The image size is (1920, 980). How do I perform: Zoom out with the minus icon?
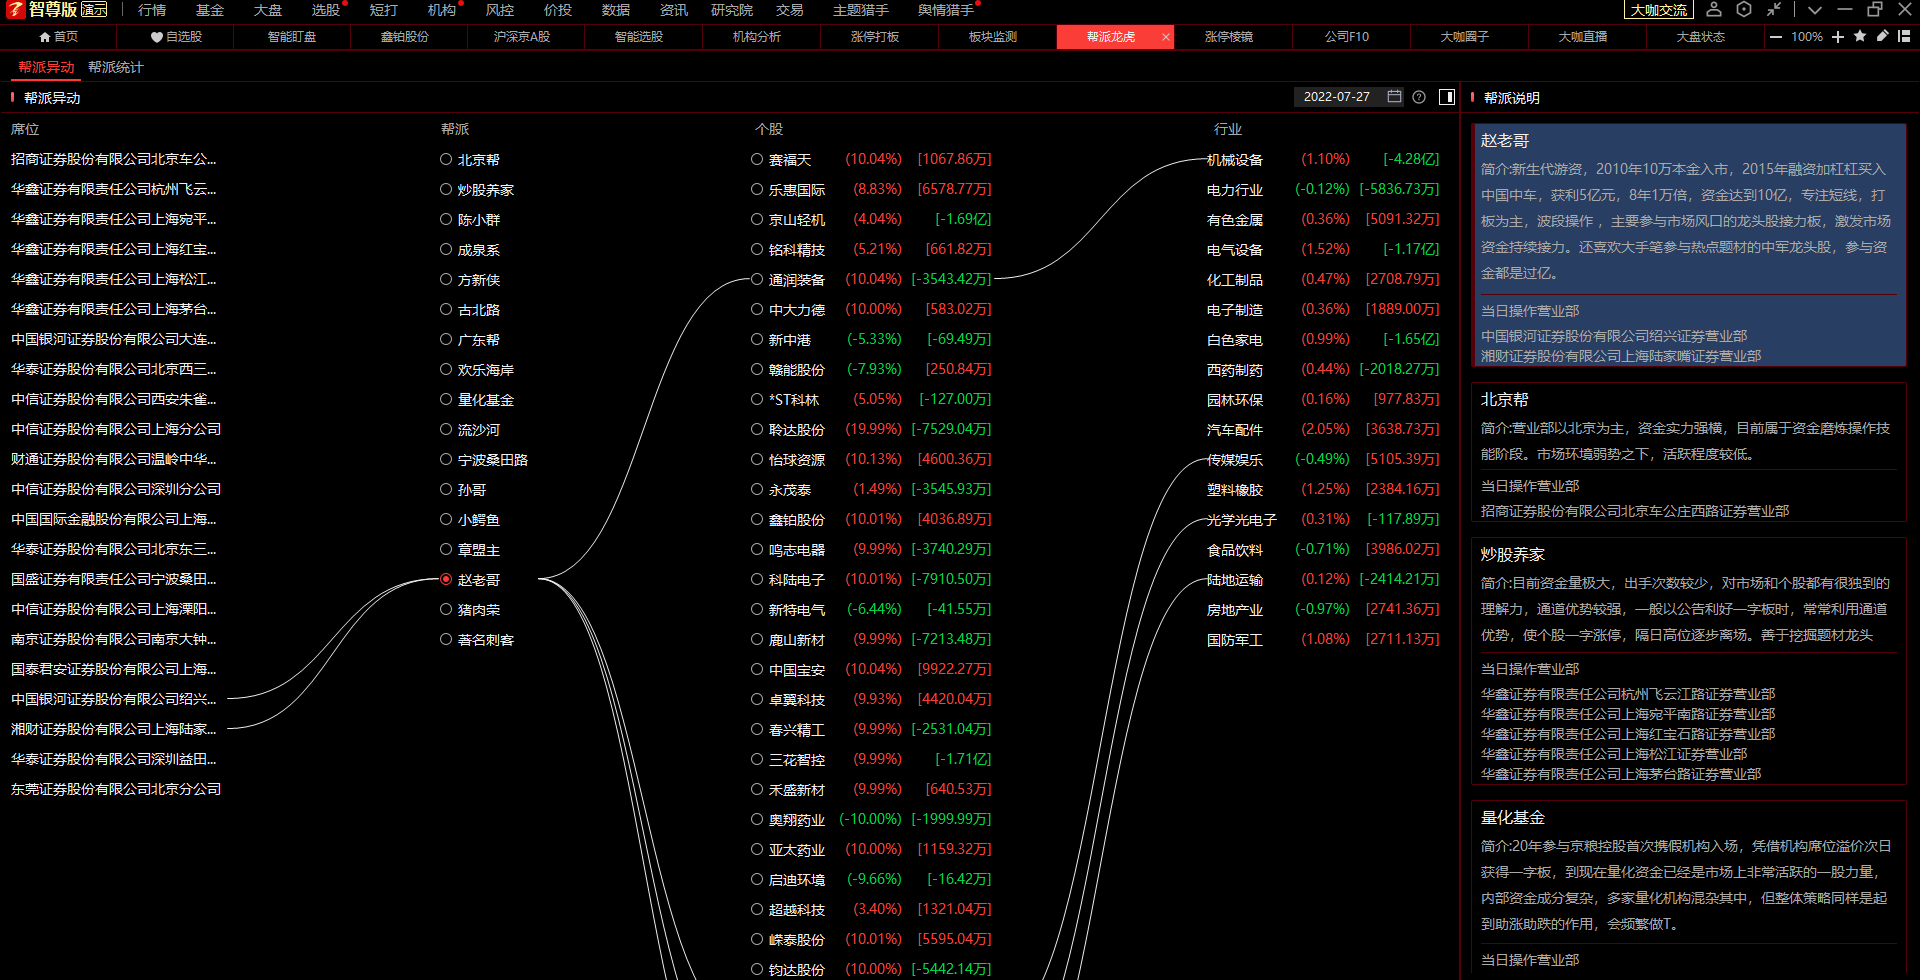pos(1776,37)
